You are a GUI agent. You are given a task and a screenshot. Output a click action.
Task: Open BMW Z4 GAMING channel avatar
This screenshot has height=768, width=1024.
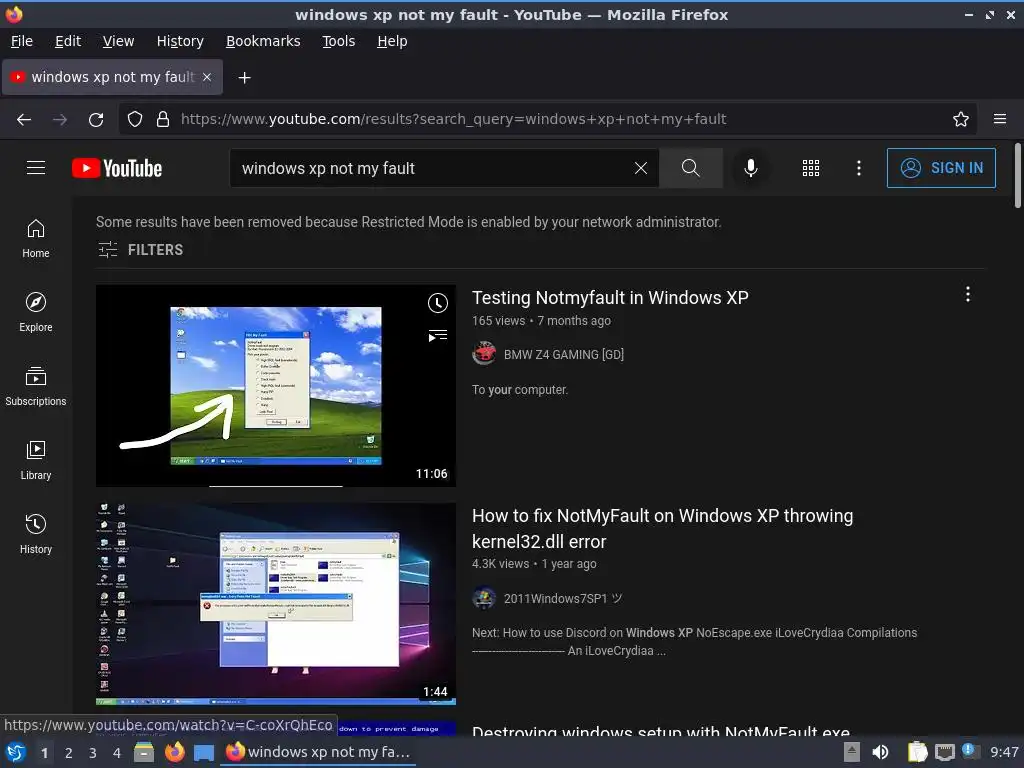coord(484,354)
